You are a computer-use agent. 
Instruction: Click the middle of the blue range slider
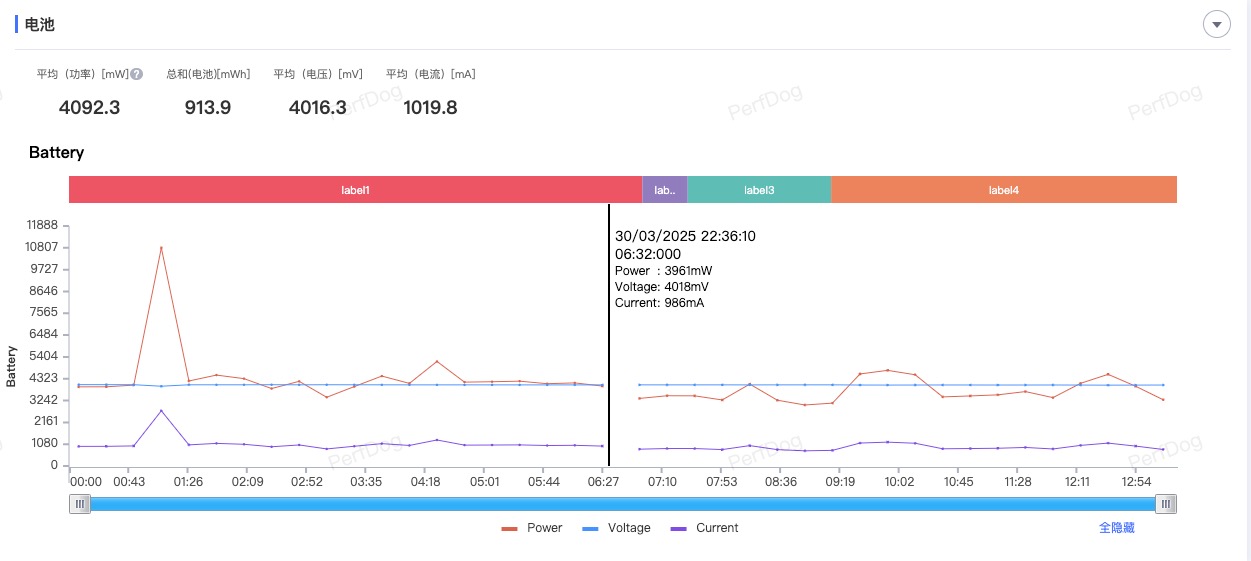coord(622,504)
